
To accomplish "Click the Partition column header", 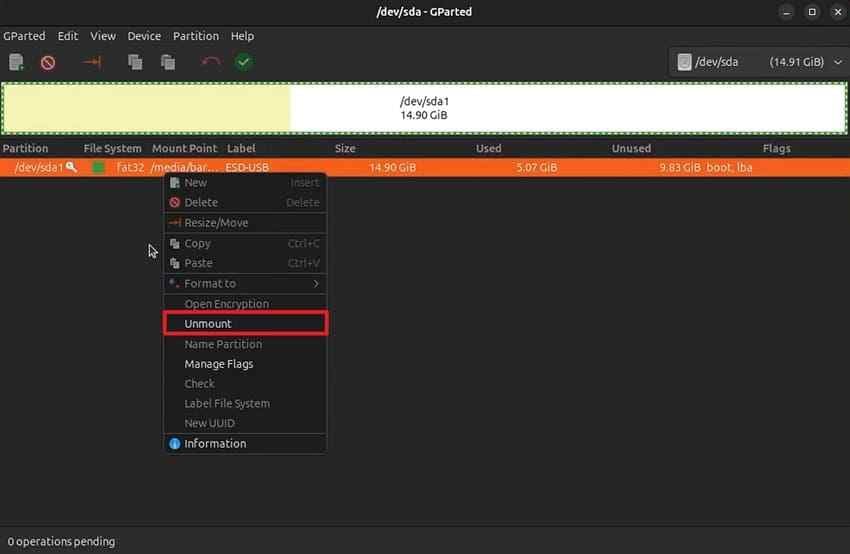I will 25,149.
